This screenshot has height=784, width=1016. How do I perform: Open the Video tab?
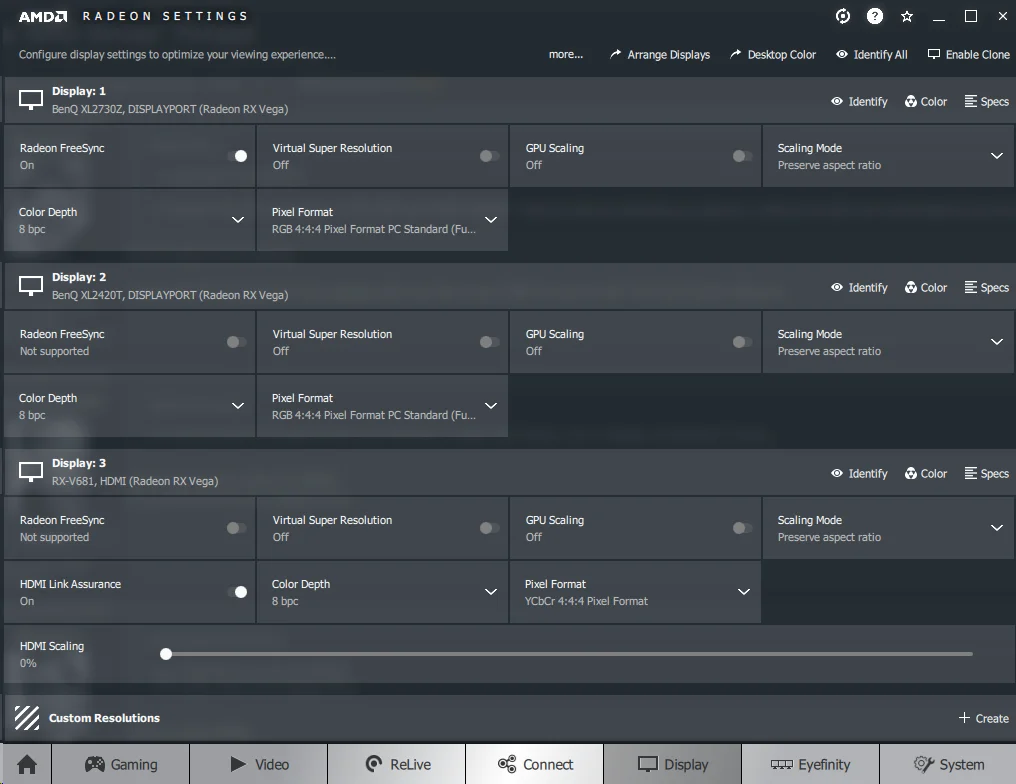tap(259, 765)
